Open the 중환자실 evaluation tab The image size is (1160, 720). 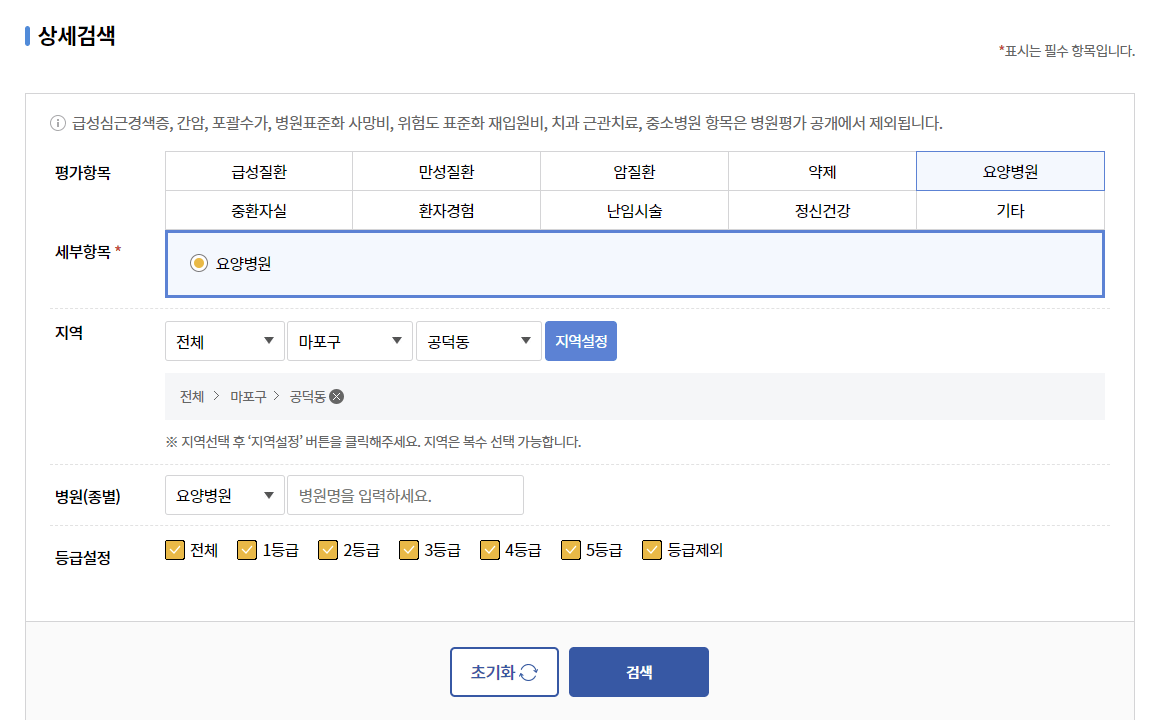tap(258, 209)
